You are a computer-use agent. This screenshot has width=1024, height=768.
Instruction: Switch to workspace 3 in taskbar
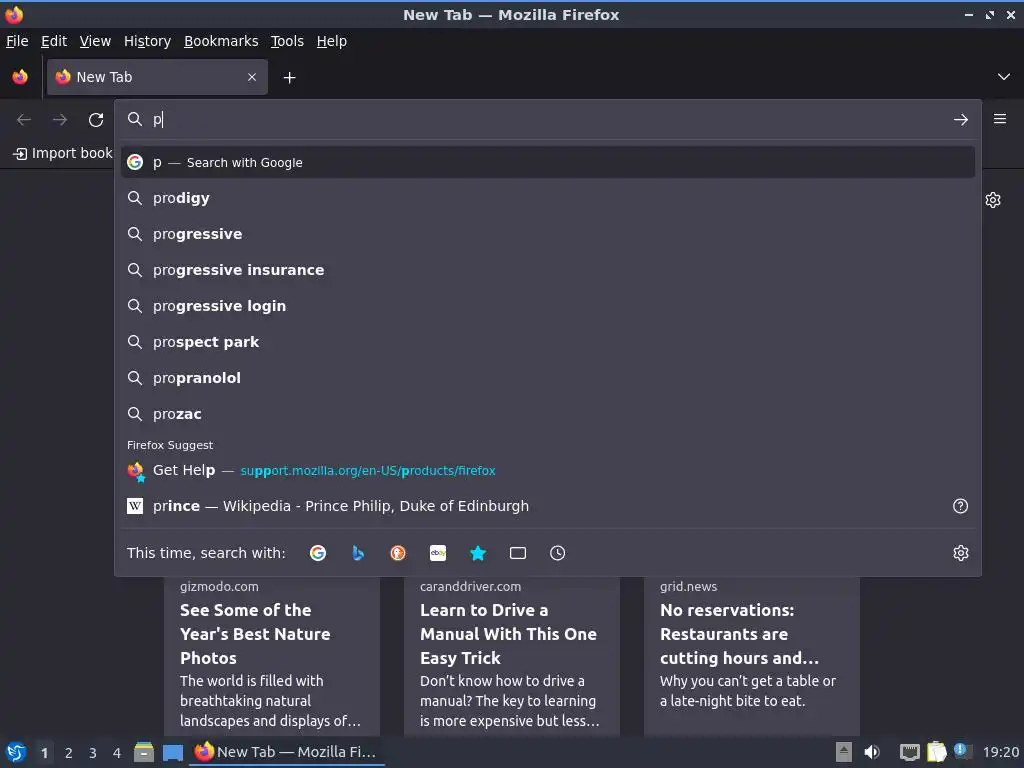[x=93, y=753]
